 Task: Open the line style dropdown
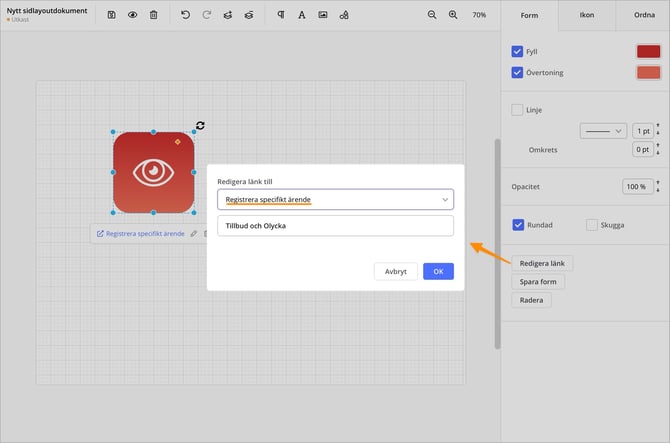[x=603, y=131]
